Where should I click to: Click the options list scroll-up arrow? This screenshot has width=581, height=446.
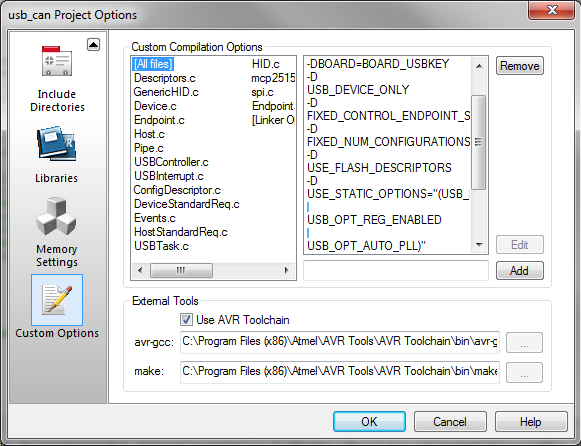[479, 66]
